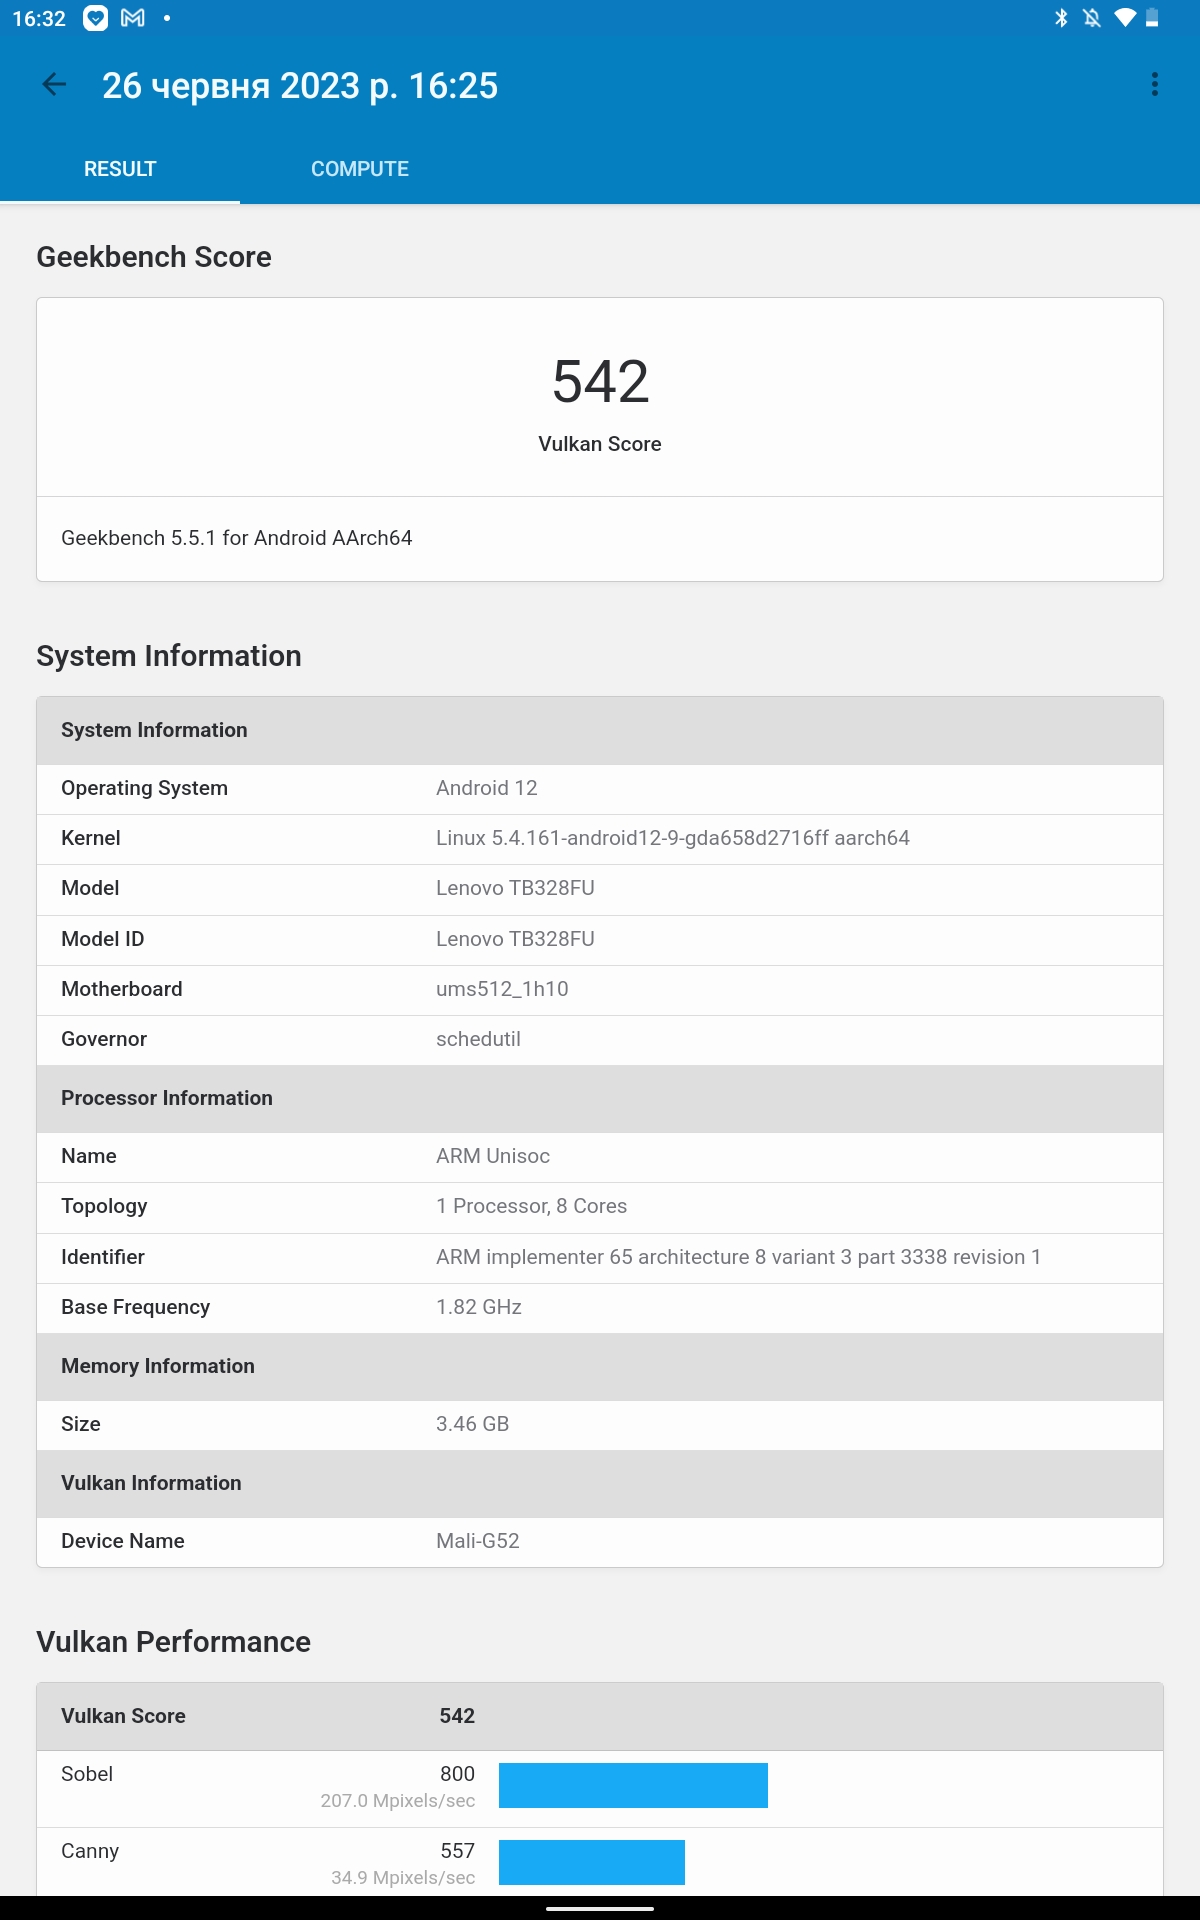Click the blue Sobel score bar
The width and height of the screenshot is (1200, 1920).
(x=633, y=1785)
